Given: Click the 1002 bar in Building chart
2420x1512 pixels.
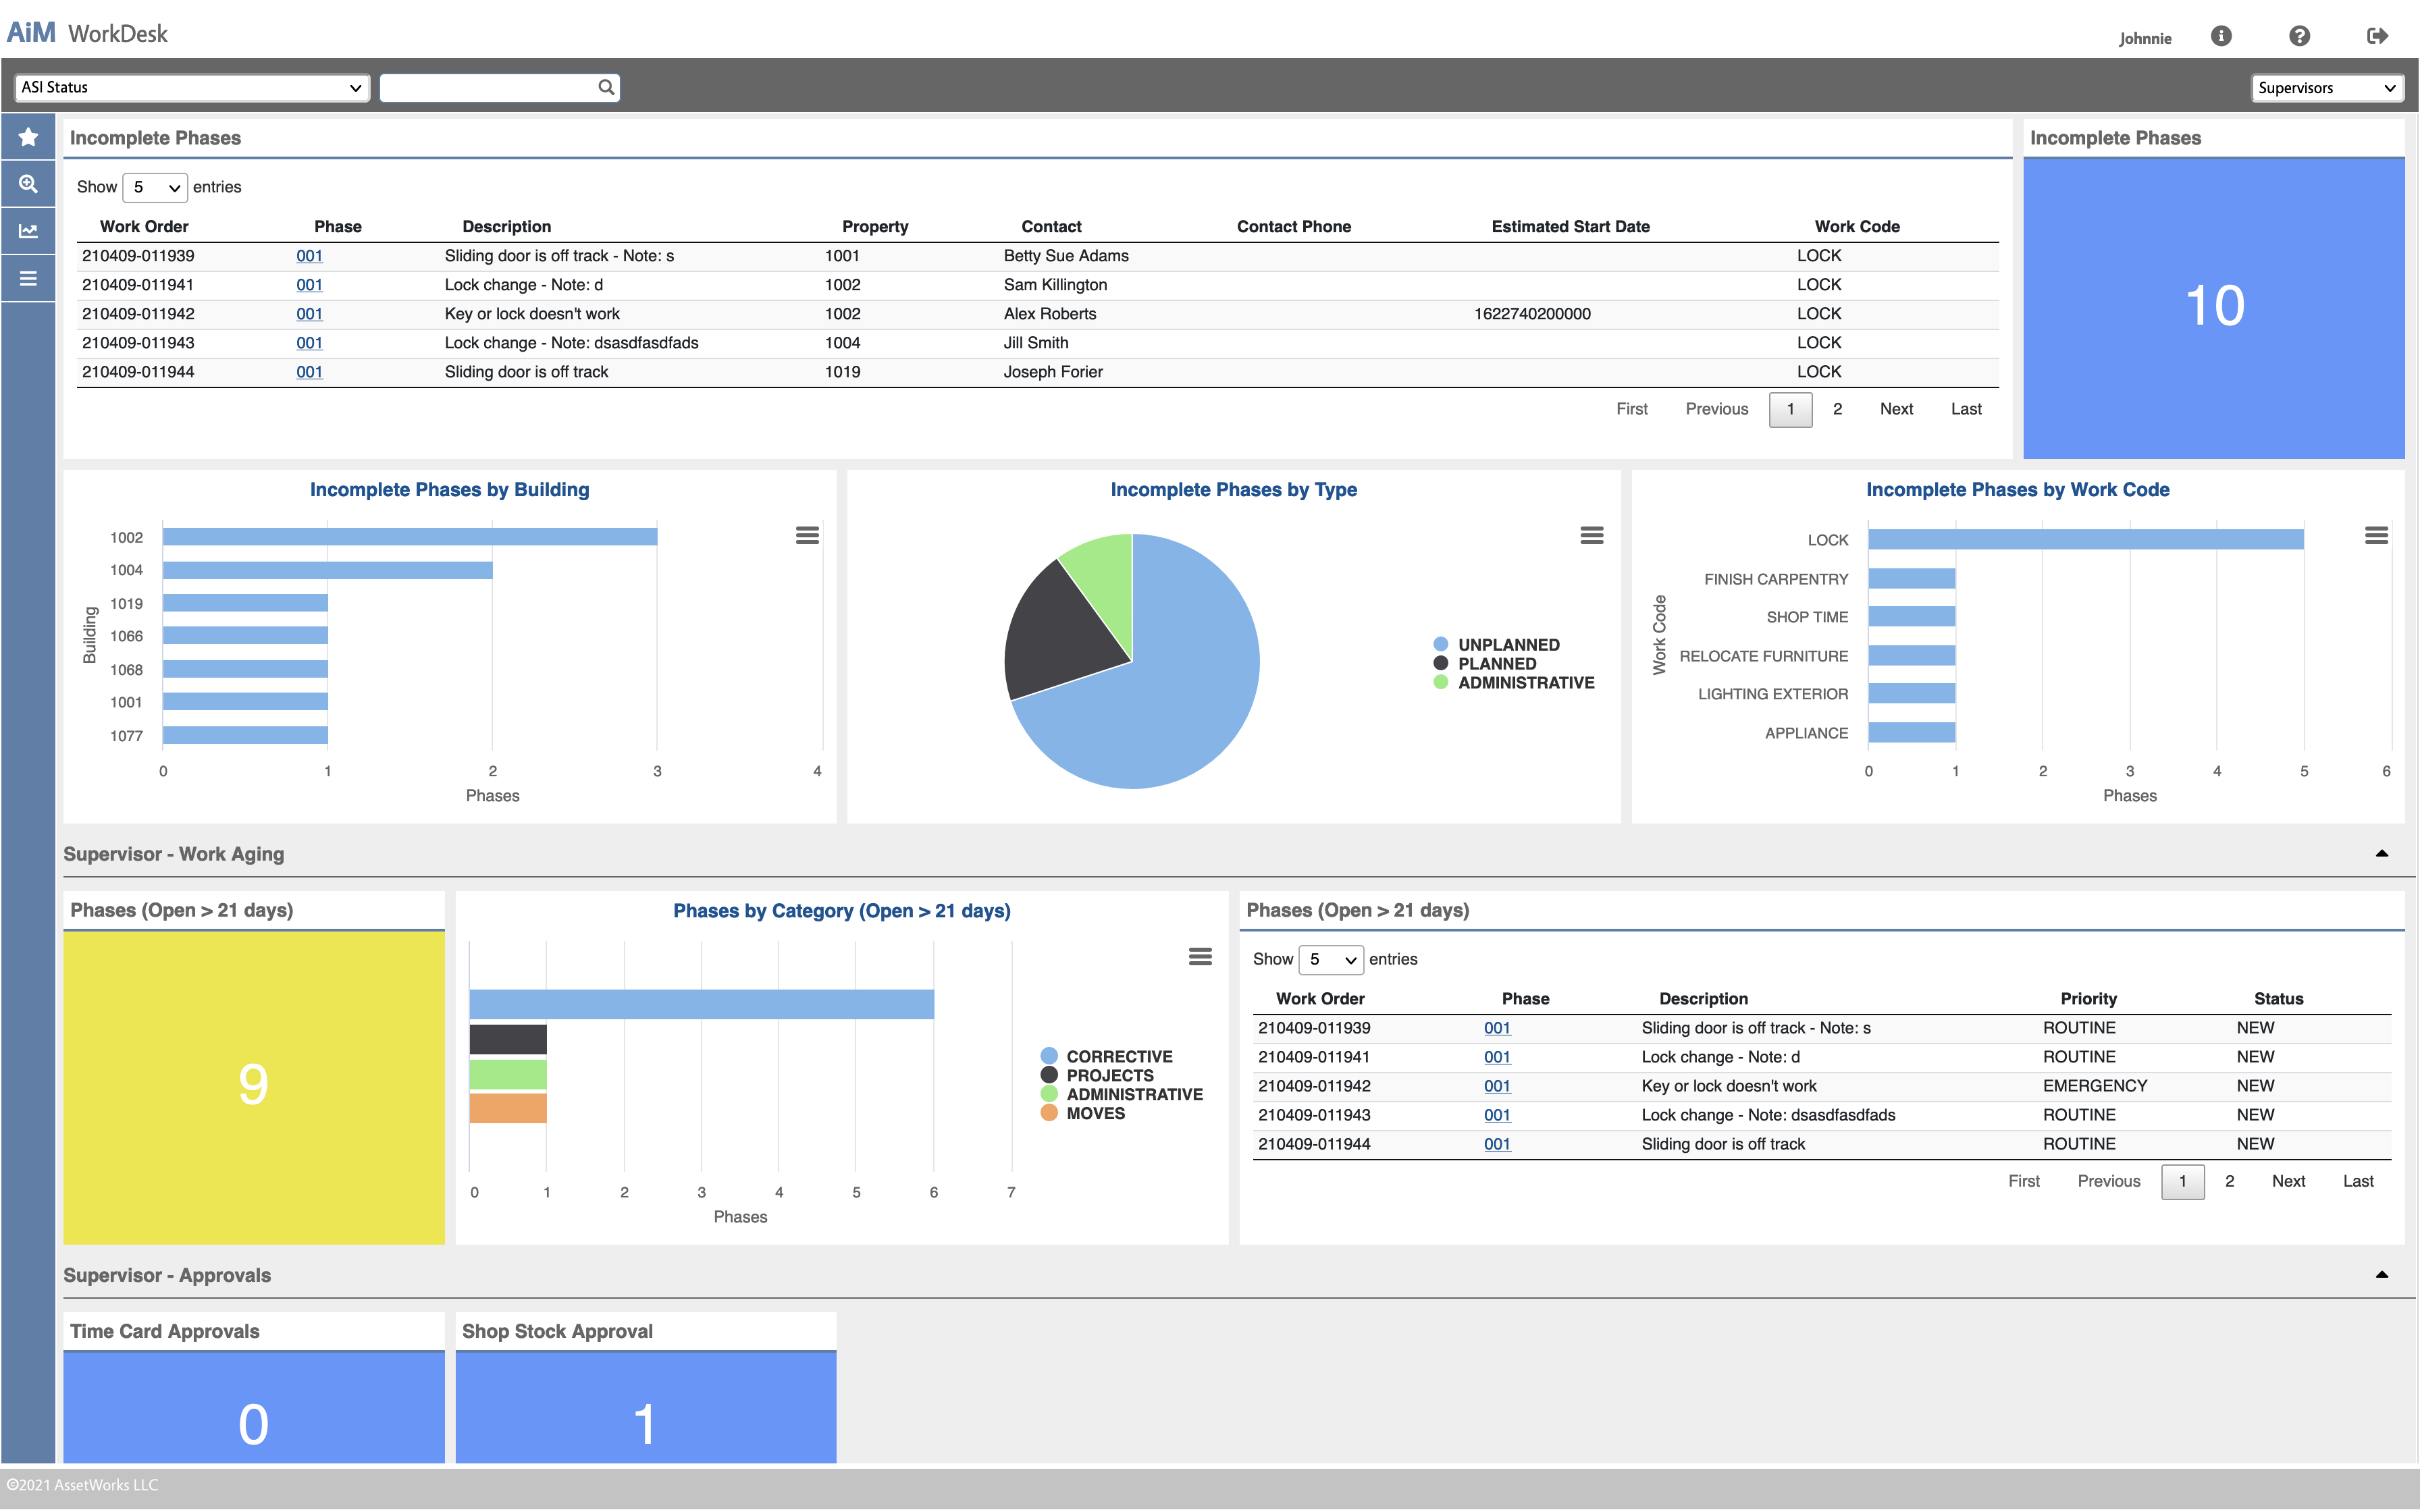Looking at the screenshot, I should (x=410, y=537).
